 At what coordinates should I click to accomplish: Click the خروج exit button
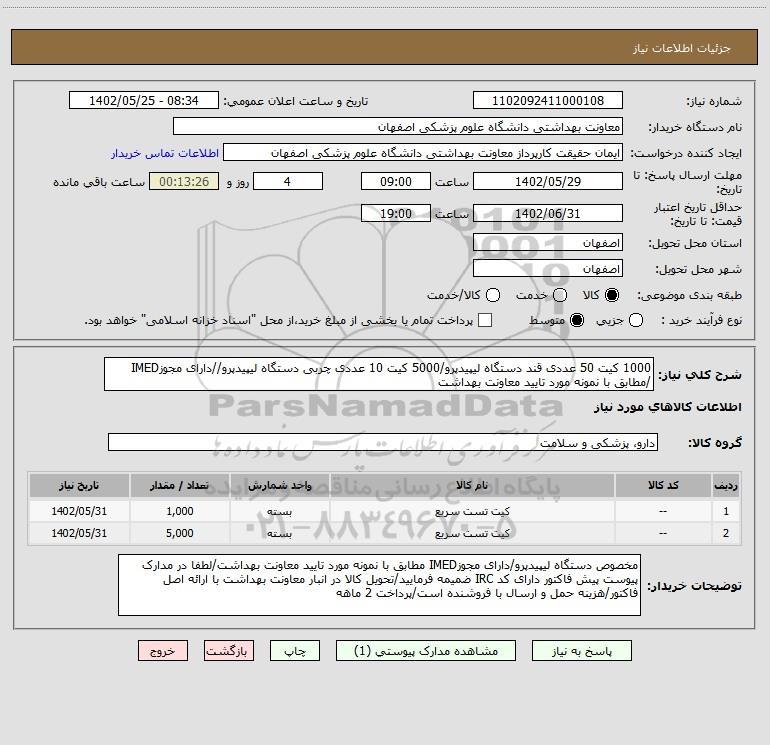pos(163,651)
